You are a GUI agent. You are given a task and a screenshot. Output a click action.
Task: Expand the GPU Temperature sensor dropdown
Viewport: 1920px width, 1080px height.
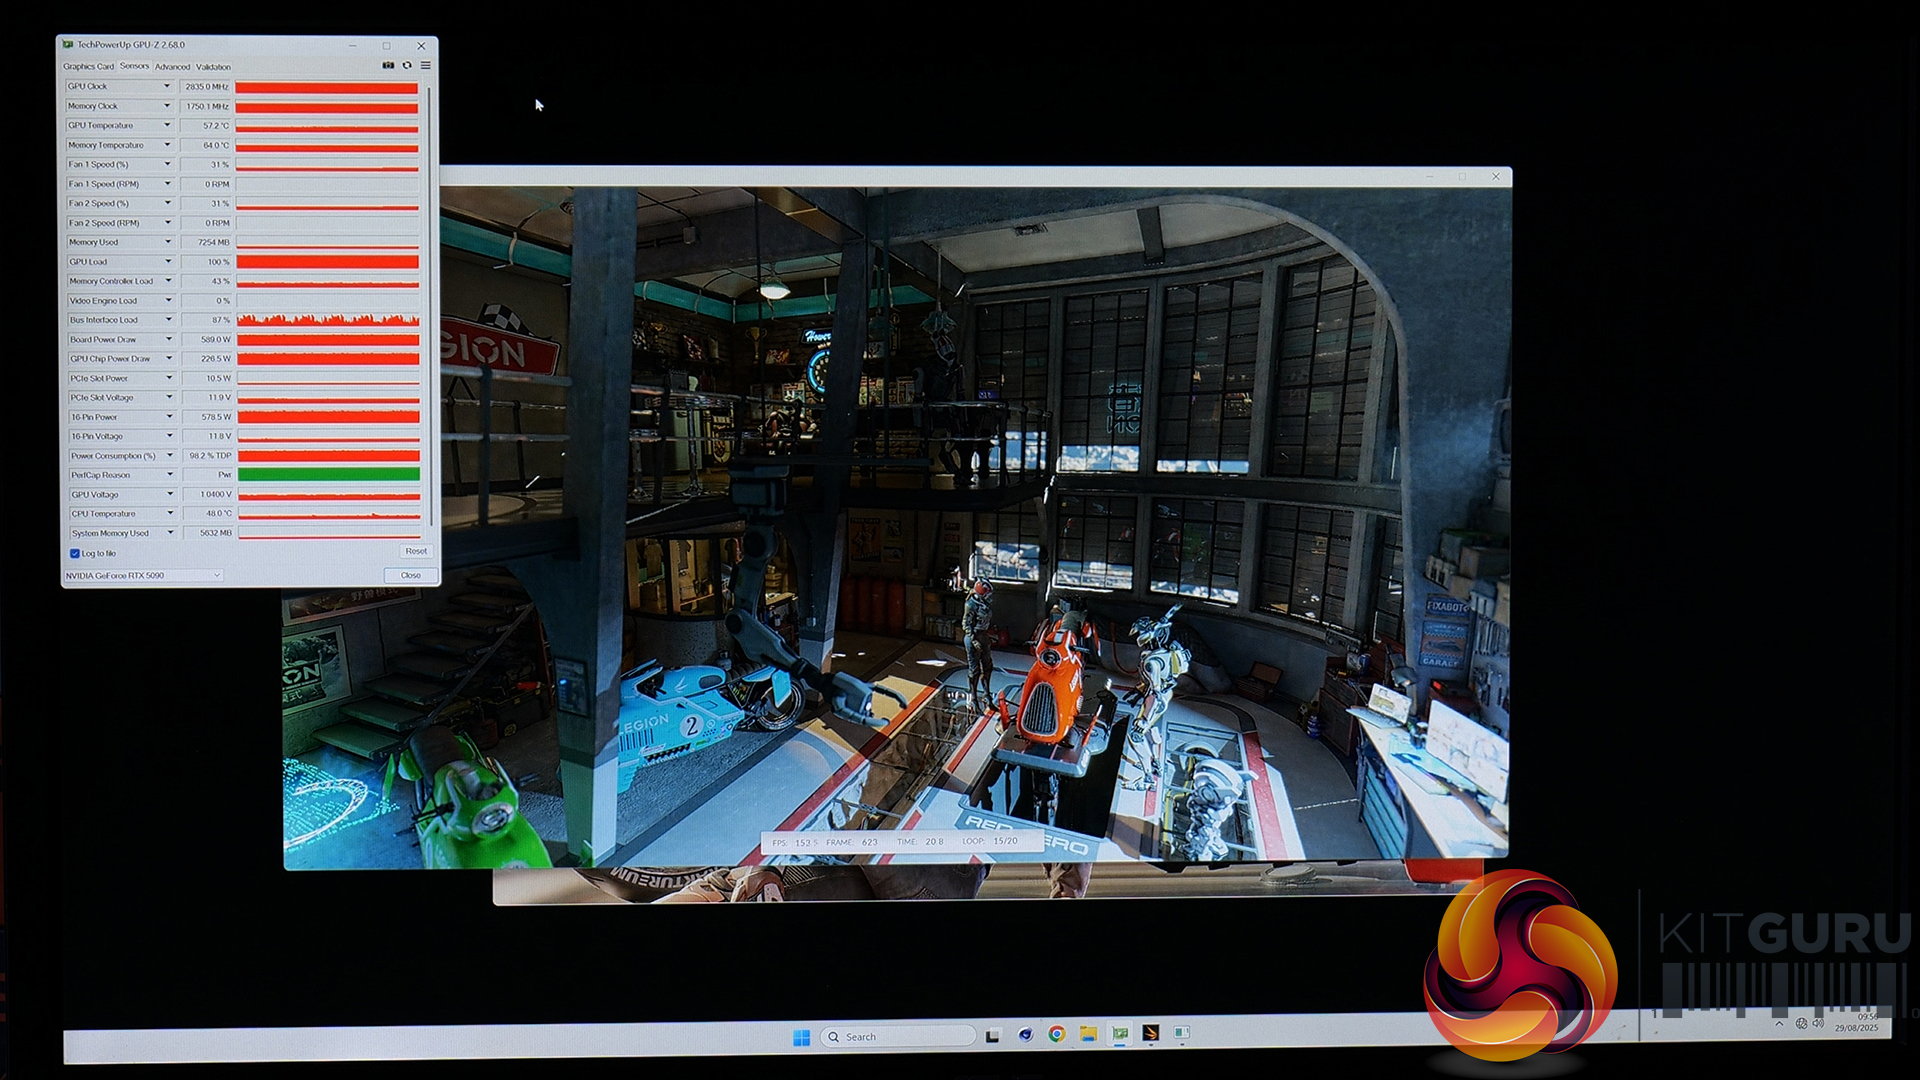[x=167, y=125]
